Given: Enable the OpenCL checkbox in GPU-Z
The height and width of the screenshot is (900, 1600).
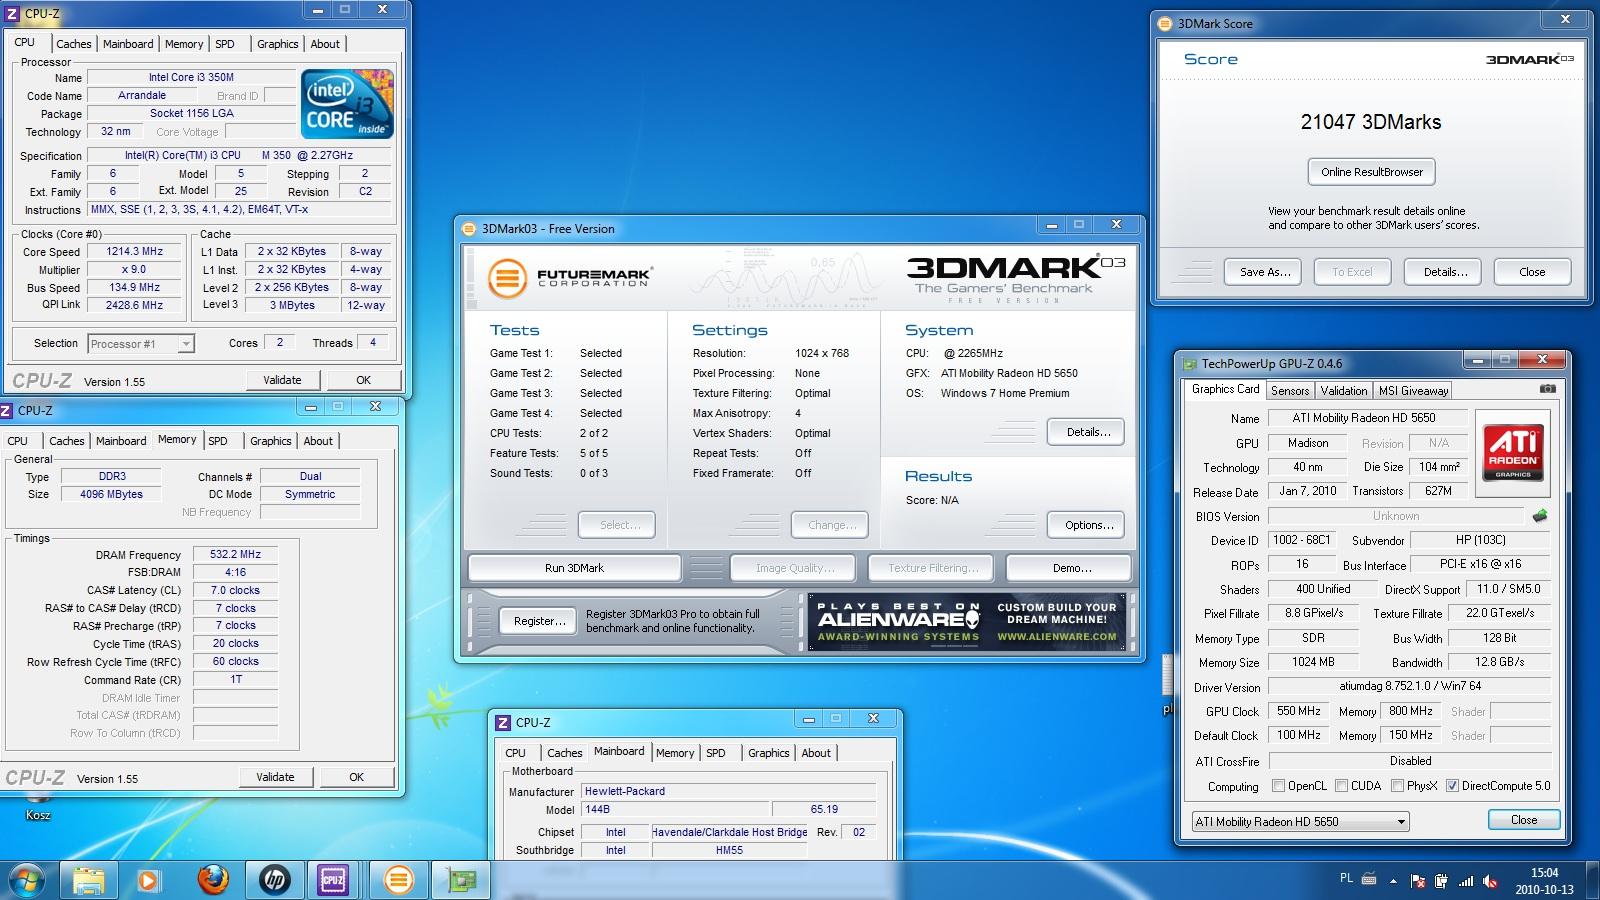Looking at the screenshot, I should coord(1278,786).
